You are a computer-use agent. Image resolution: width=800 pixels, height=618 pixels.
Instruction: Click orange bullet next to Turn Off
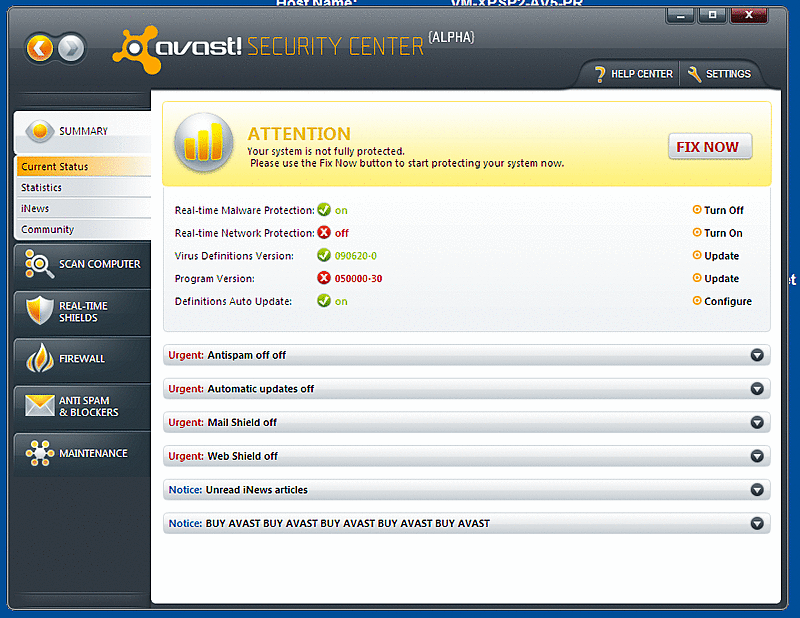point(697,209)
